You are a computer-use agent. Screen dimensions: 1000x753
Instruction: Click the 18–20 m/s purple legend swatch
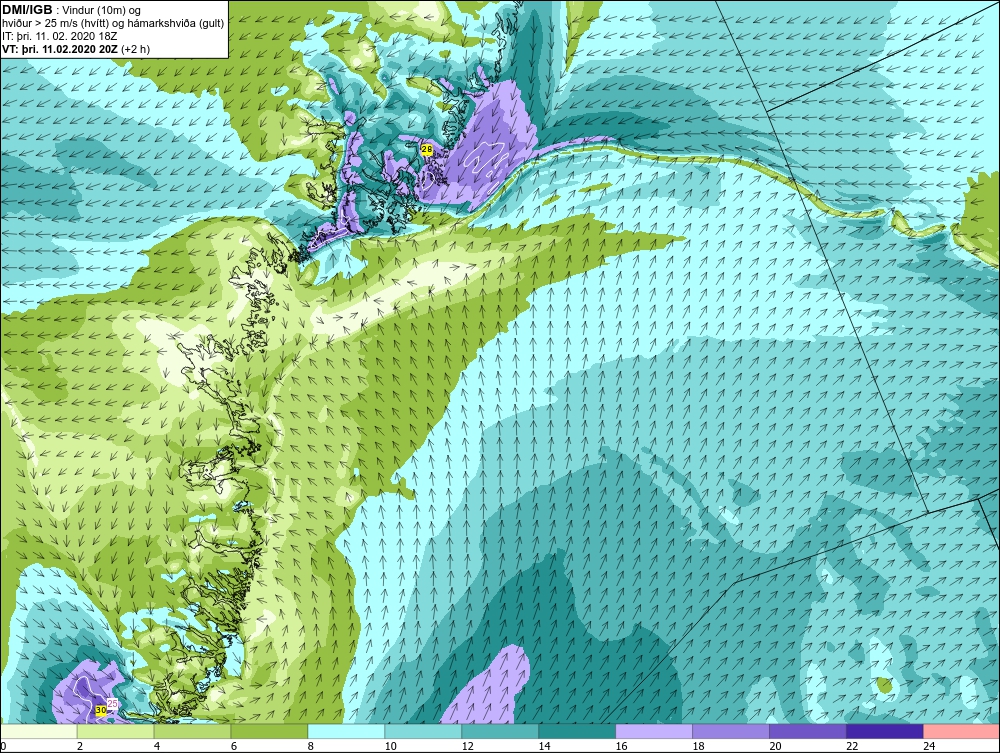[730, 731]
